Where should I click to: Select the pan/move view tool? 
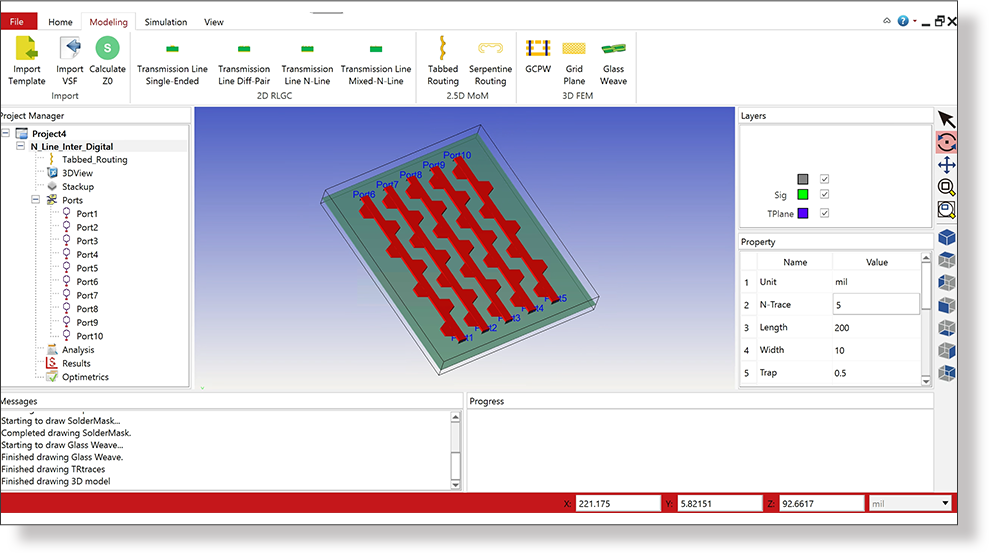click(x=946, y=165)
